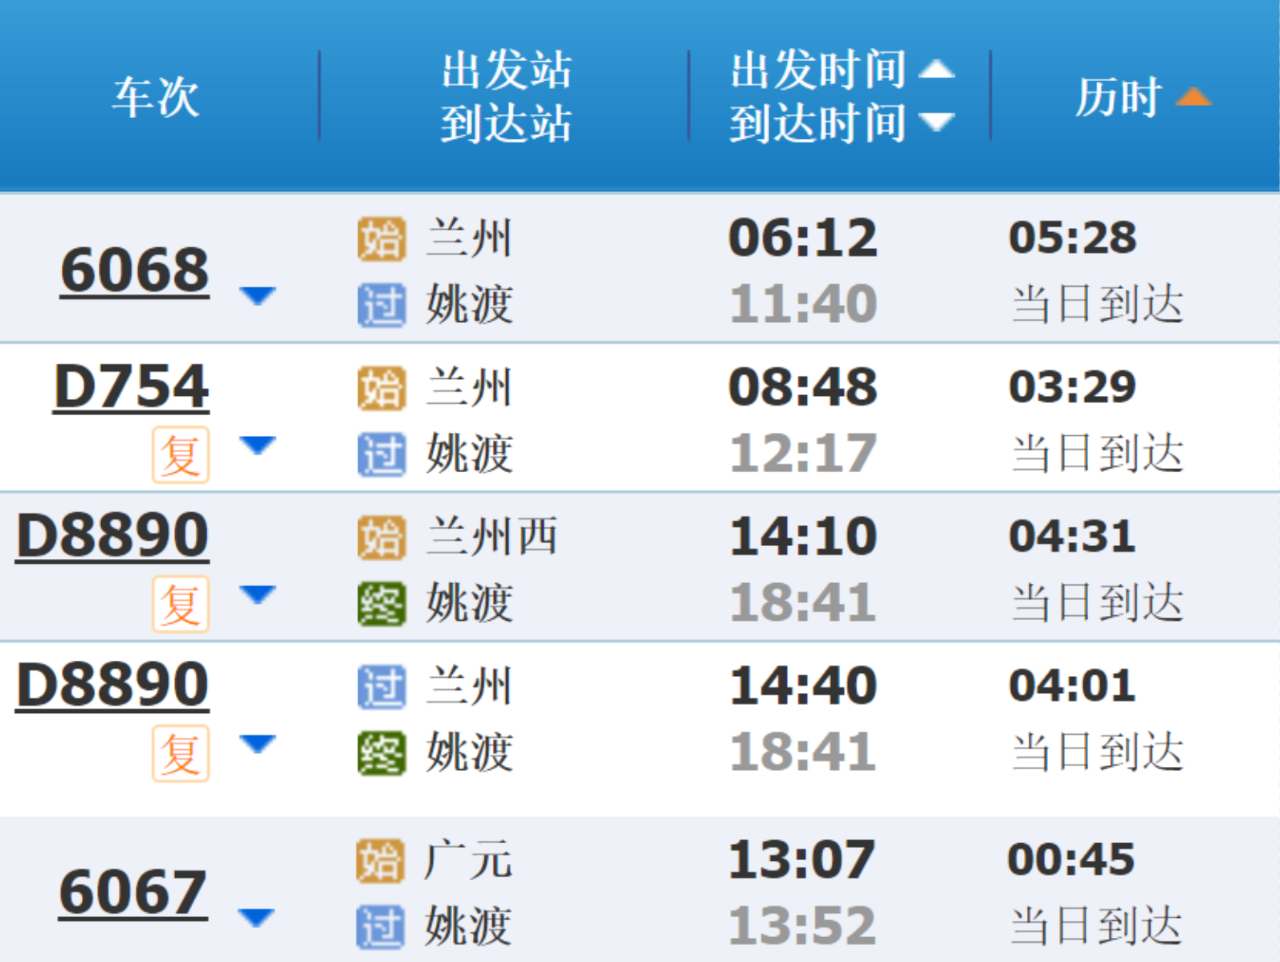
Task: Click origin 始 icon beside 兰州西
Action: coord(381,538)
